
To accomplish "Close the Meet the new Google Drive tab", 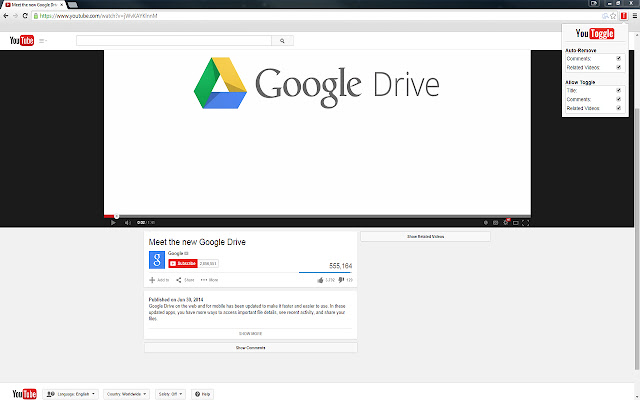I will [x=61, y=5].
